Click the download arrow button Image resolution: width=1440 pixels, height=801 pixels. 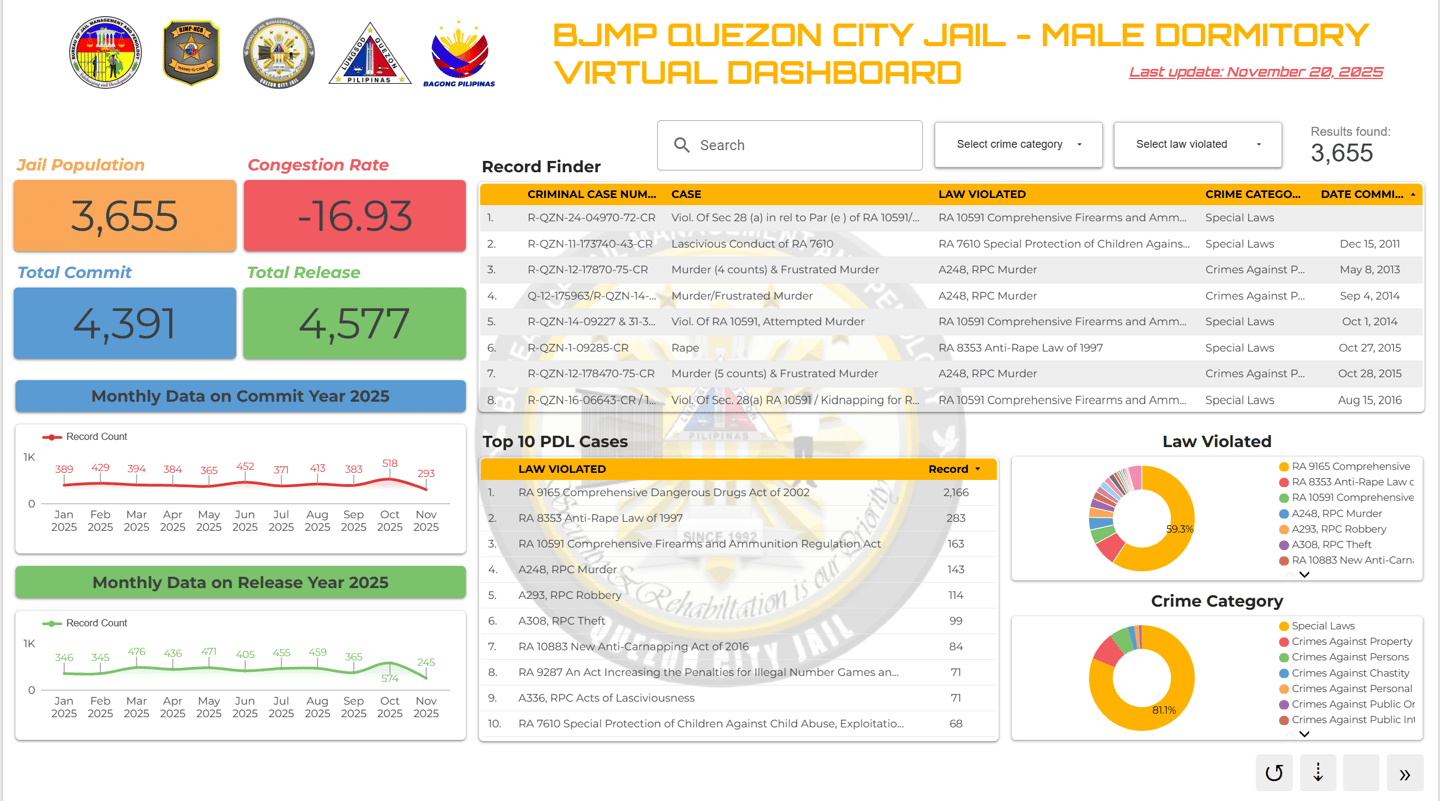(1318, 773)
